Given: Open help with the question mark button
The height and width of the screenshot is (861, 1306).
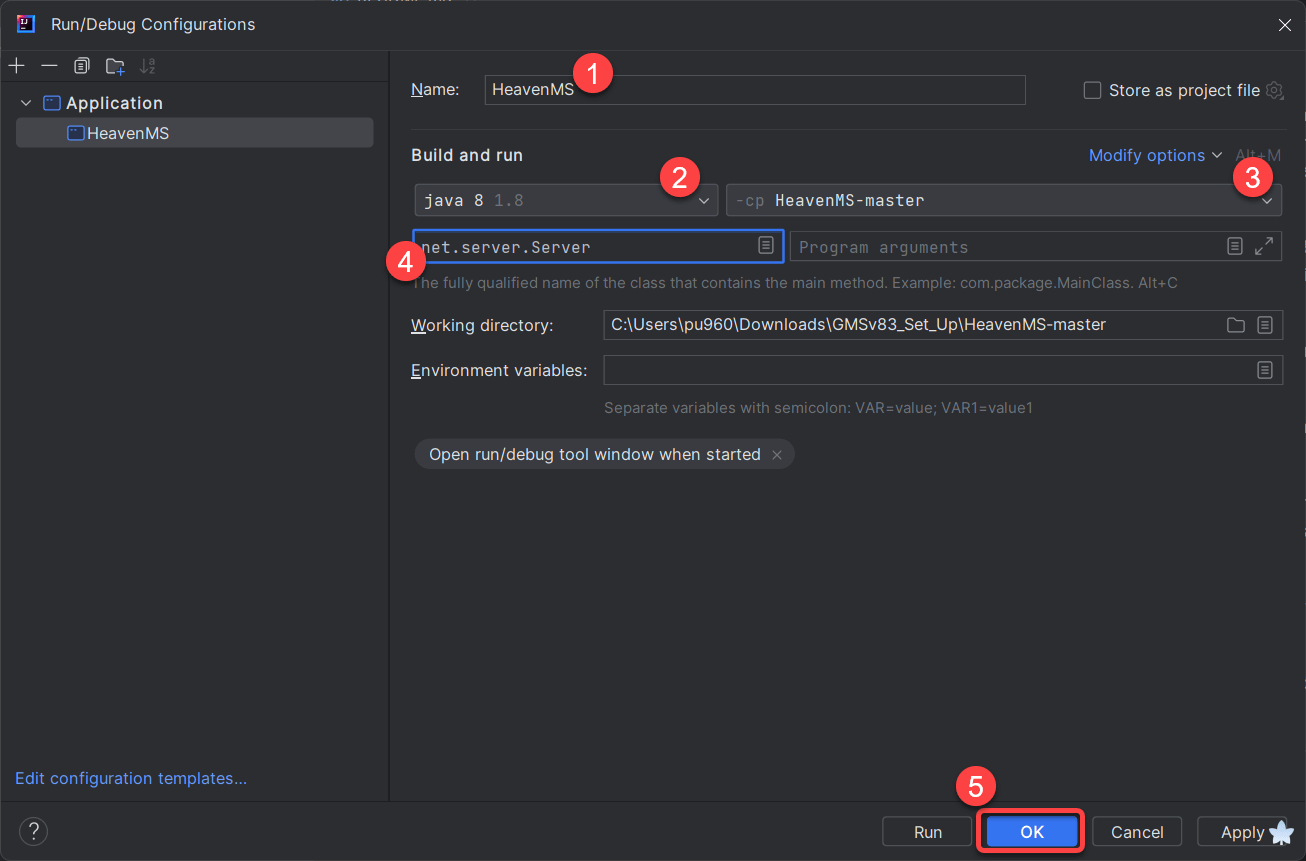Looking at the screenshot, I should click(x=33, y=831).
